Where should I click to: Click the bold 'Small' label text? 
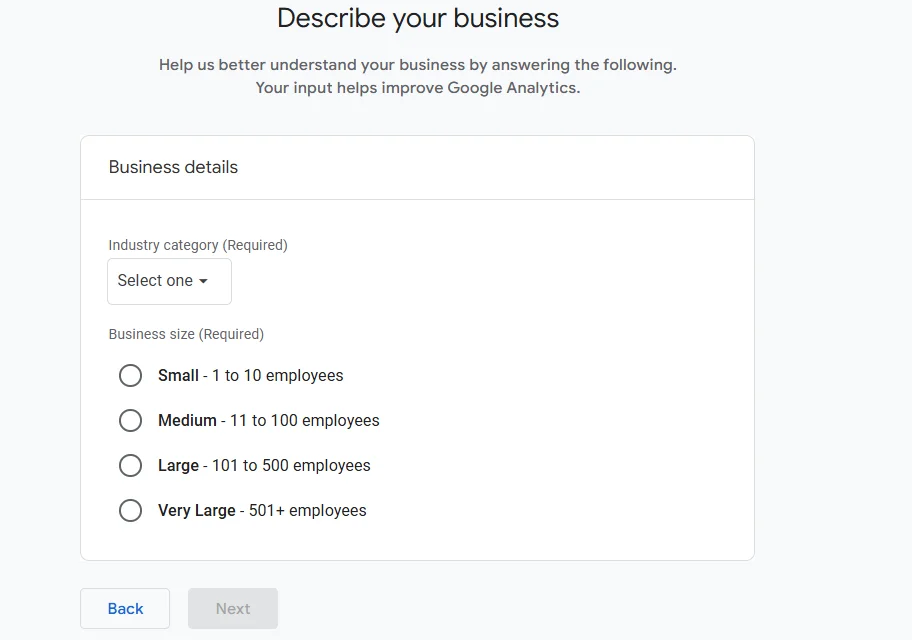pos(178,376)
